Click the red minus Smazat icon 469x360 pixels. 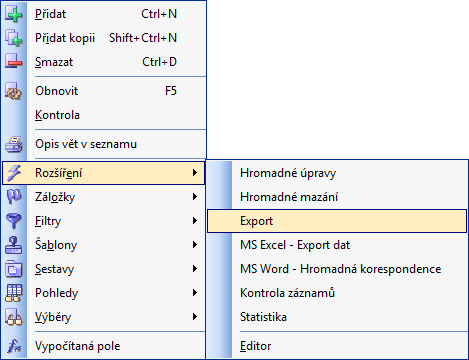pyautogui.click(x=14, y=62)
